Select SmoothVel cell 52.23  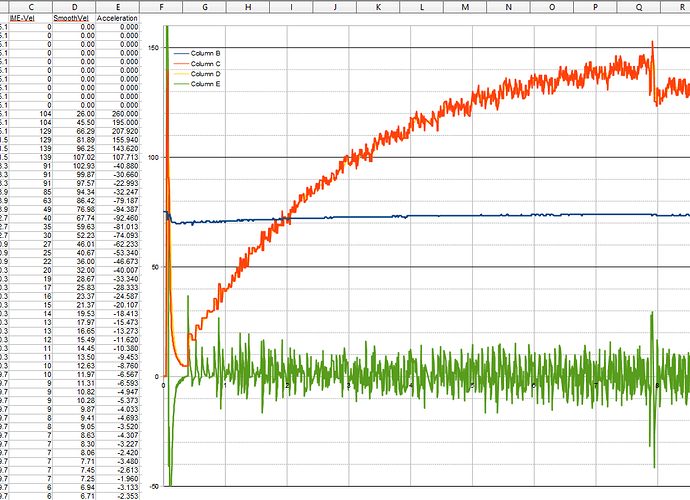click(x=74, y=235)
